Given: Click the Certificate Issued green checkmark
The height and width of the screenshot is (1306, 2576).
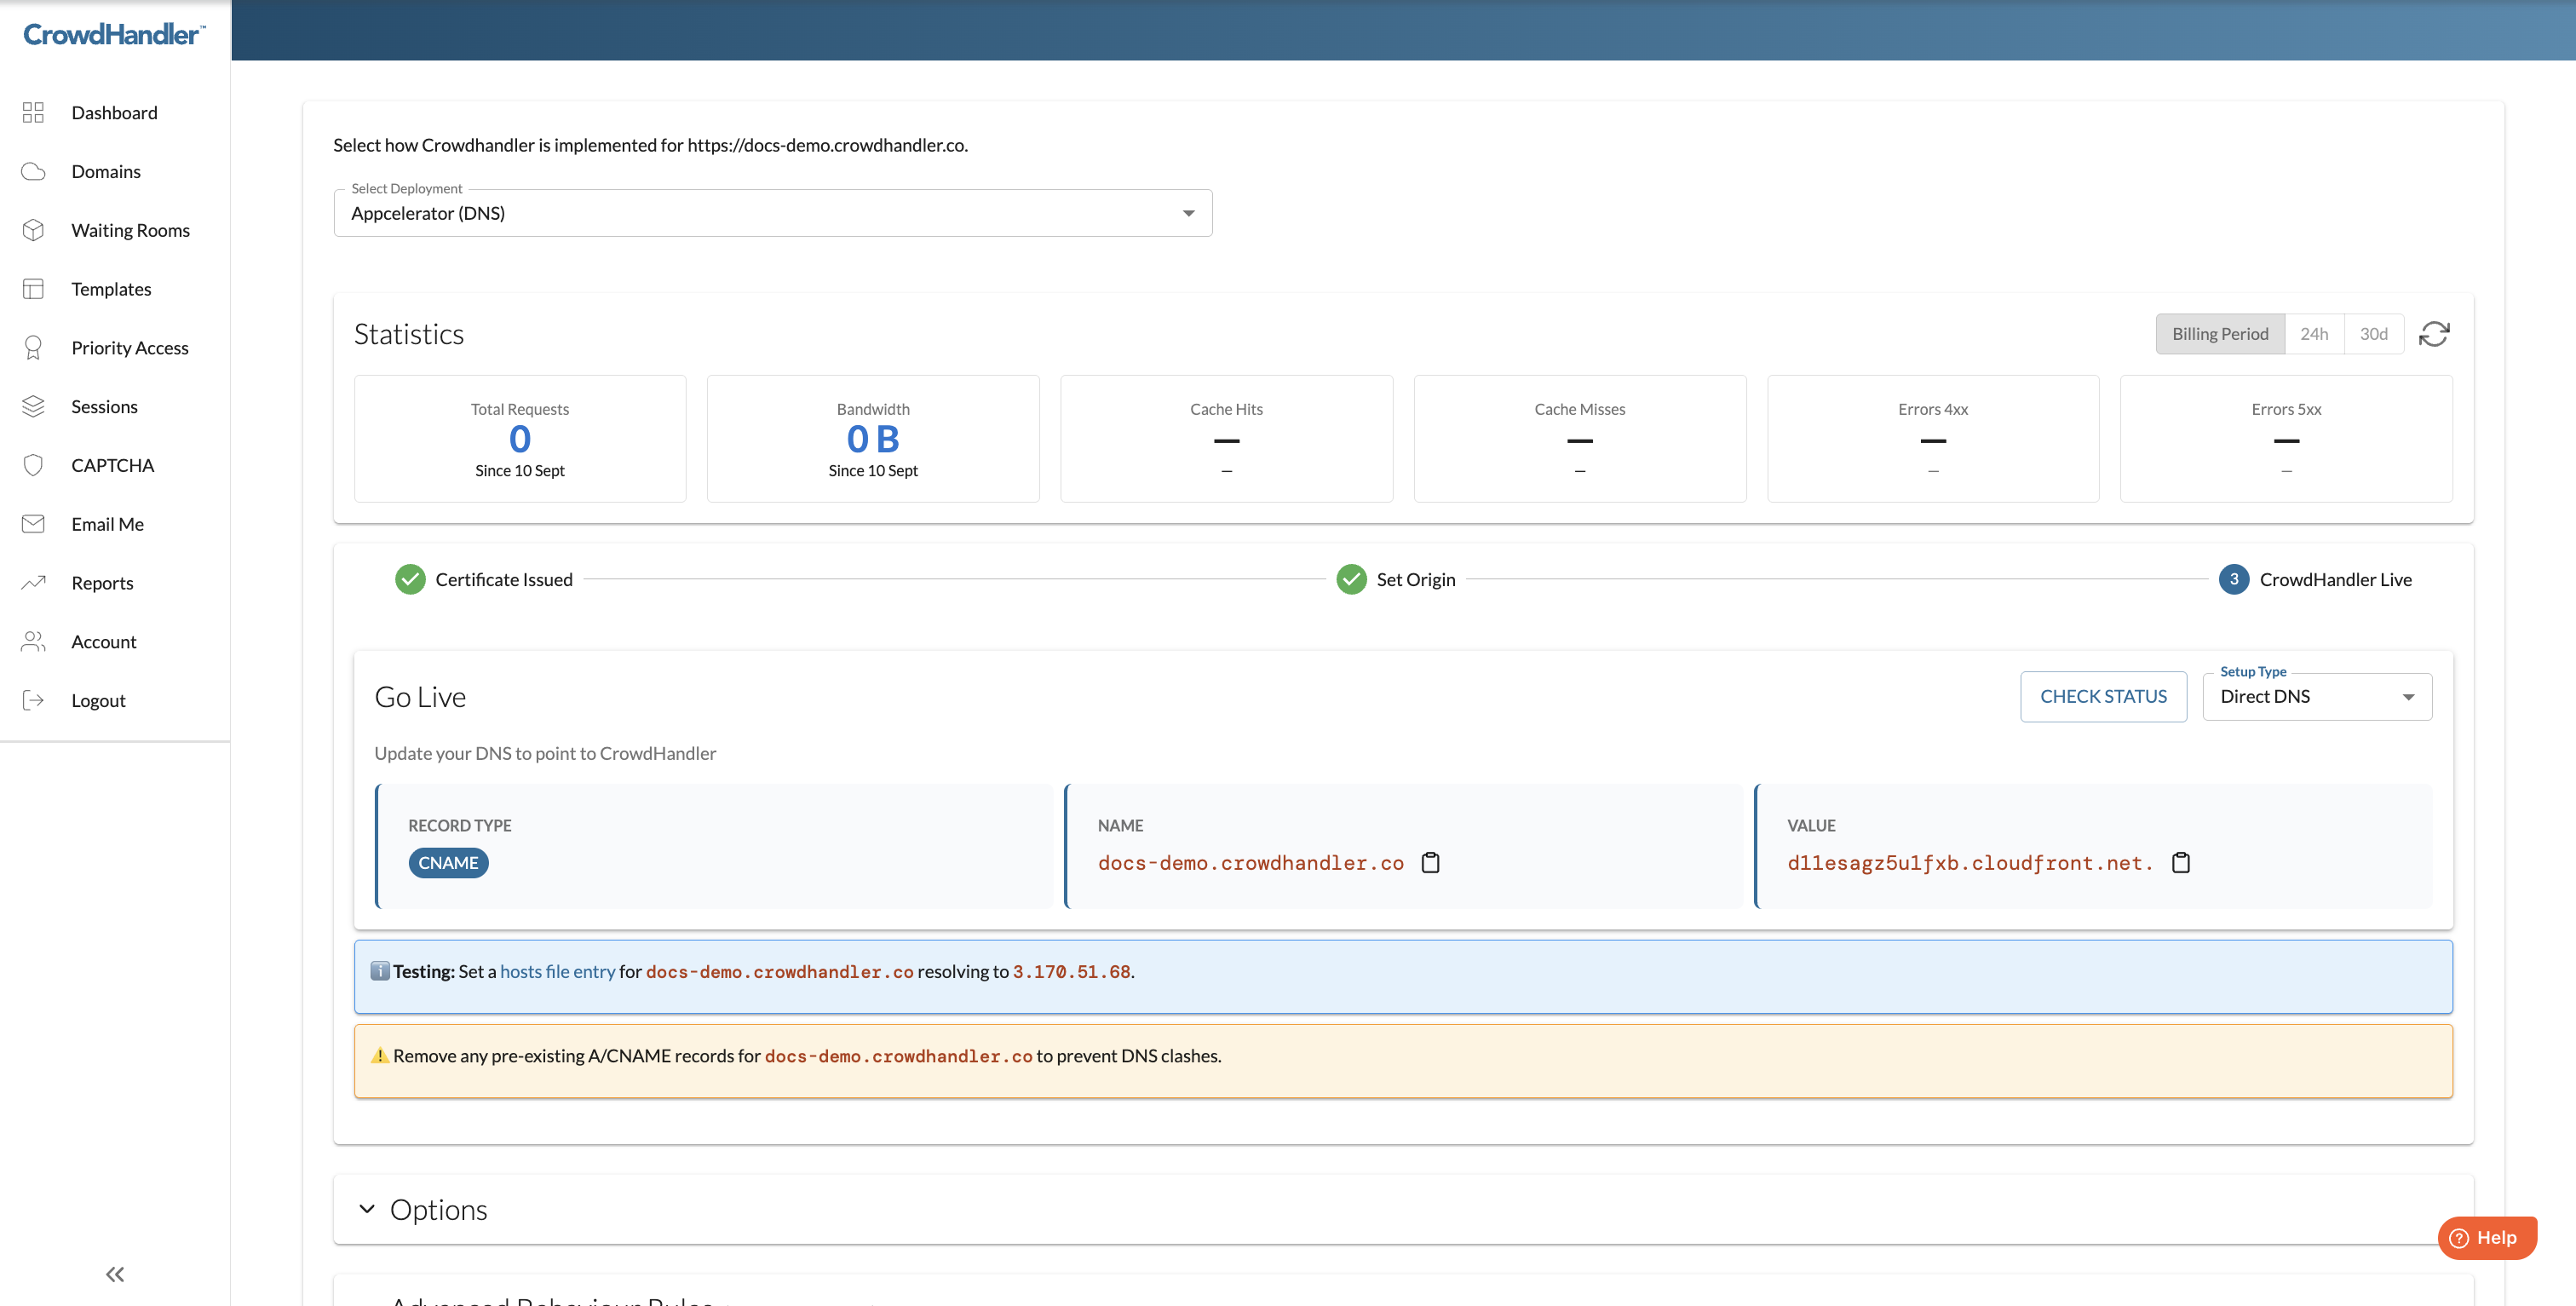Looking at the screenshot, I should click(x=410, y=579).
